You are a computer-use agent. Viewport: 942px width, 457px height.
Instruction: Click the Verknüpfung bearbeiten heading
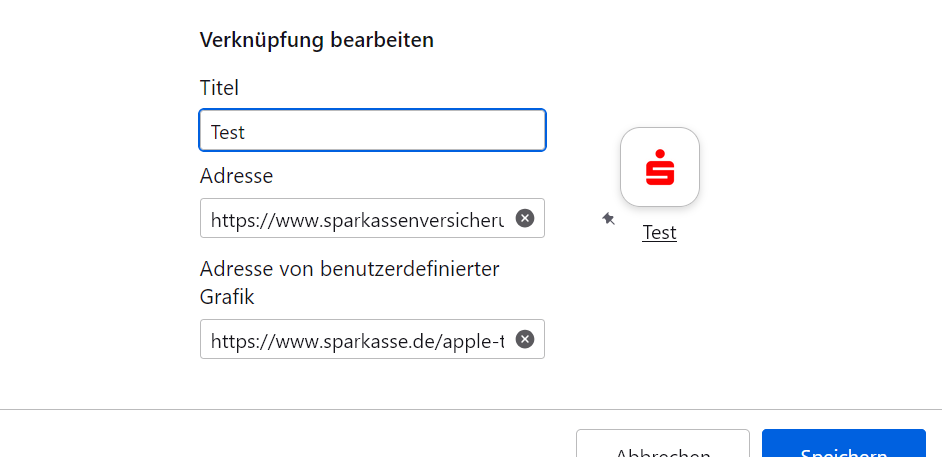click(x=316, y=40)
